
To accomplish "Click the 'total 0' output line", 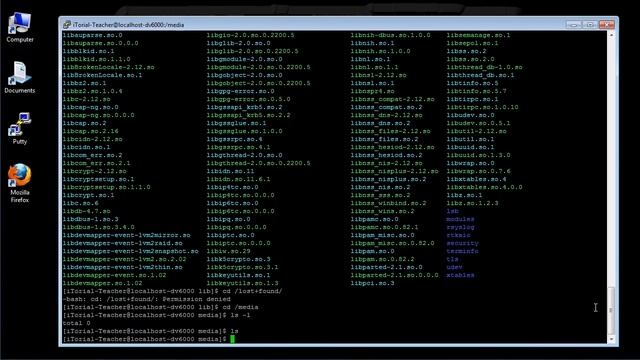I will click(77, 323).
